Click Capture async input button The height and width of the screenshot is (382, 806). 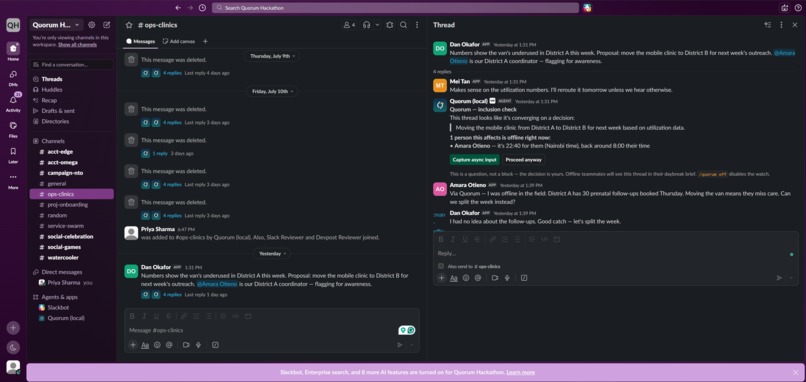[474, 159]
